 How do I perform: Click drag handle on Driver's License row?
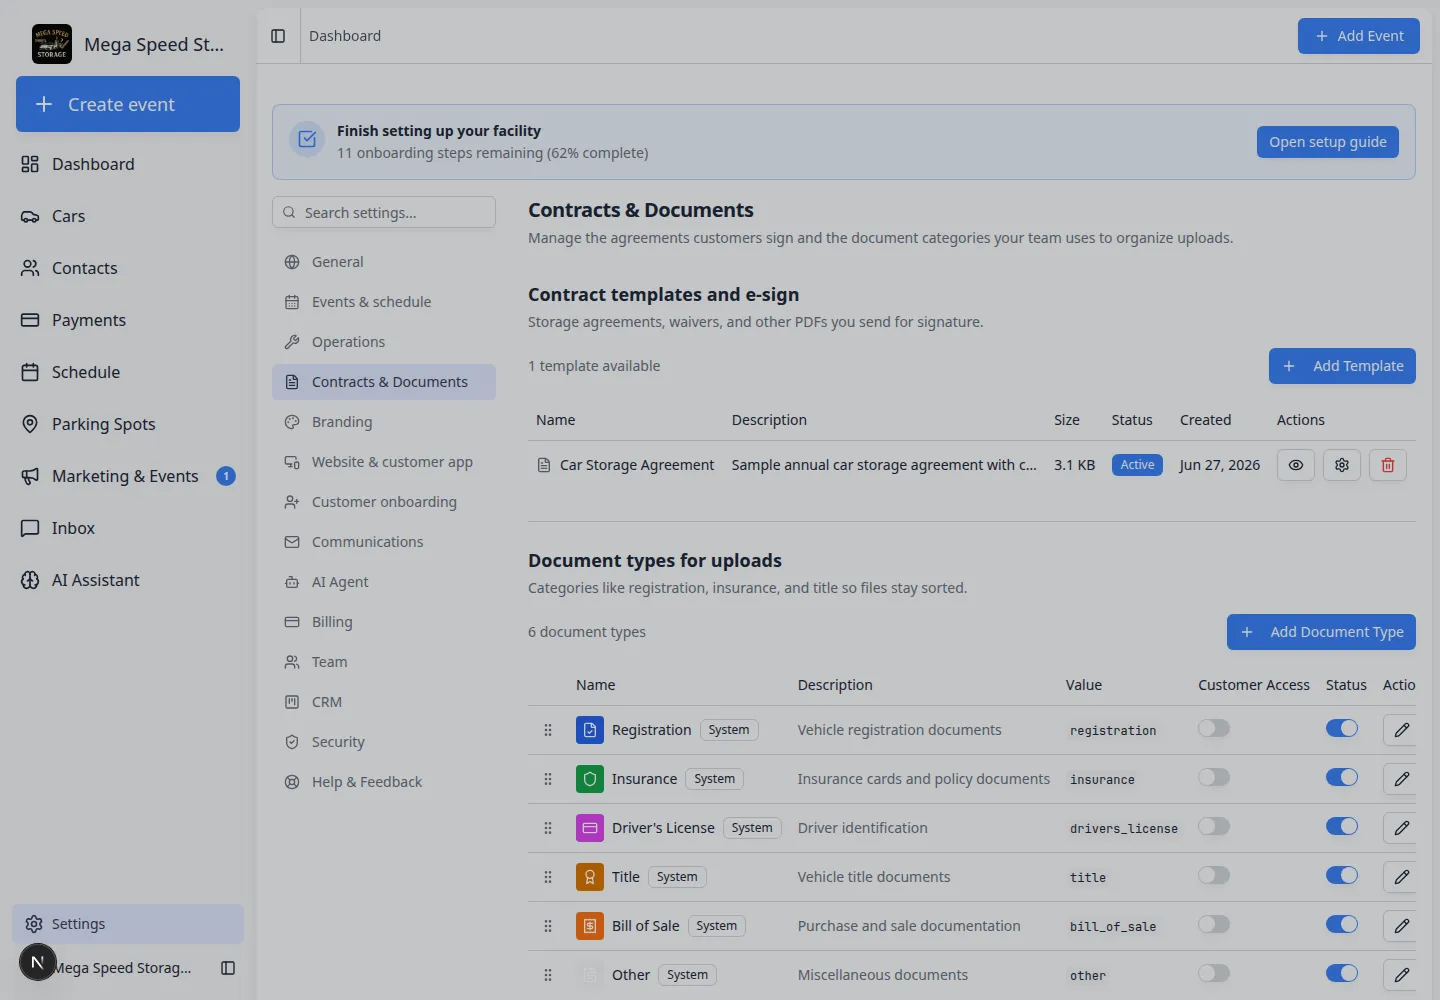[x=548, y=828]
